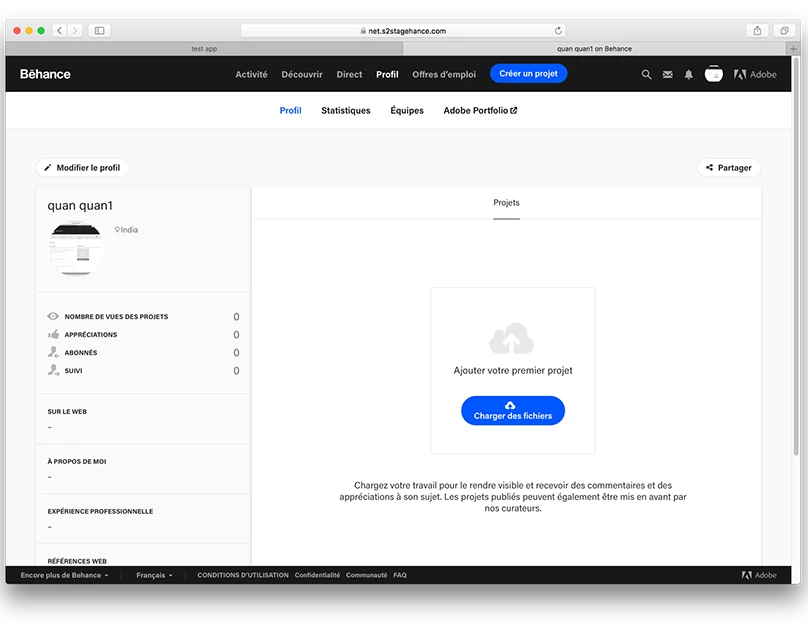Click the Safari share icon
This screenshot has width=808, height=632.
[757, 31]
